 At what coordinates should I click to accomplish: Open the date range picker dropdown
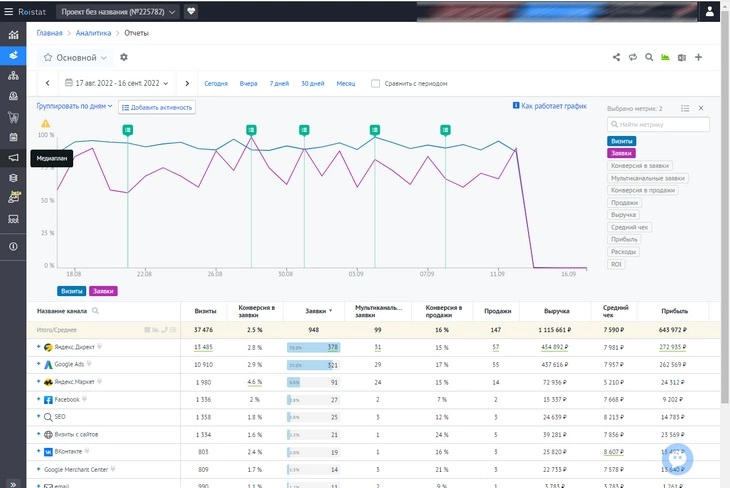coord(118,84)
